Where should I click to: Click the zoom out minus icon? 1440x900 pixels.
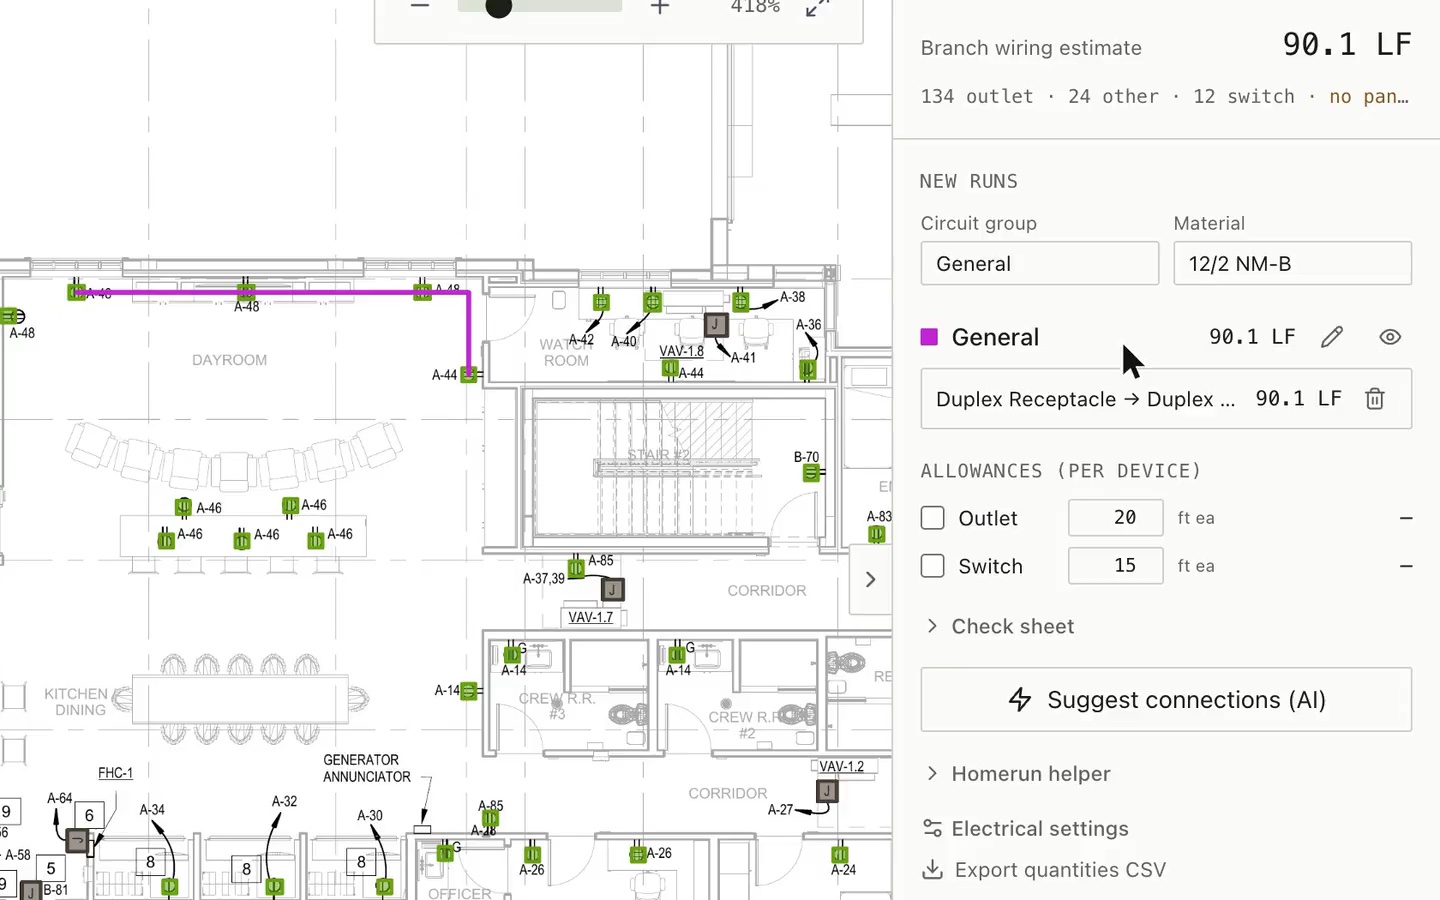click(x=420, y=6)
